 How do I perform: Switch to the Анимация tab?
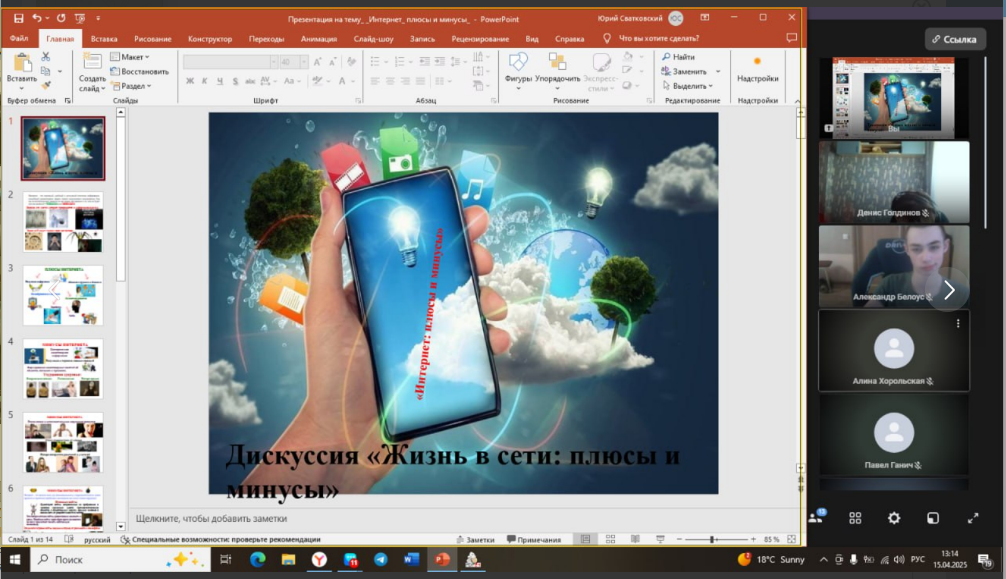(x=319, y=39)
